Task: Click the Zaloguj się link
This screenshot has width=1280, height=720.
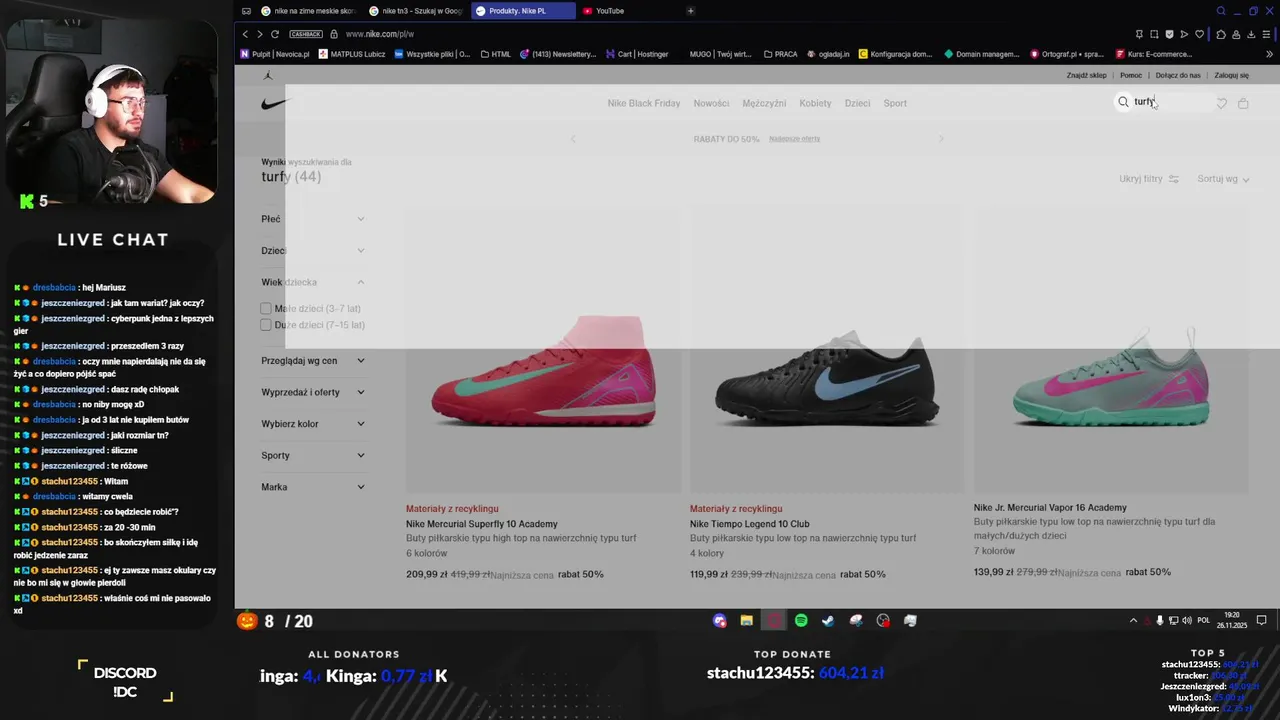Action: (1231, 75)
